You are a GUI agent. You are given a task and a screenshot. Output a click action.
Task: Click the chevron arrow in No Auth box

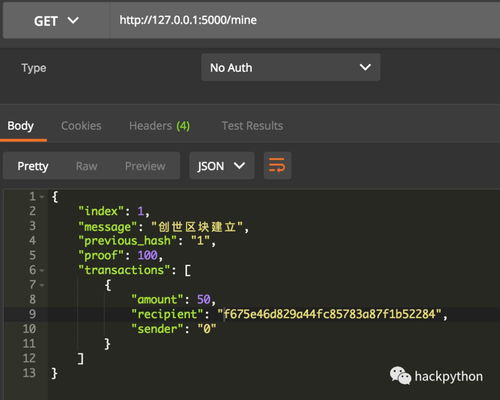[x=365, y=67]
